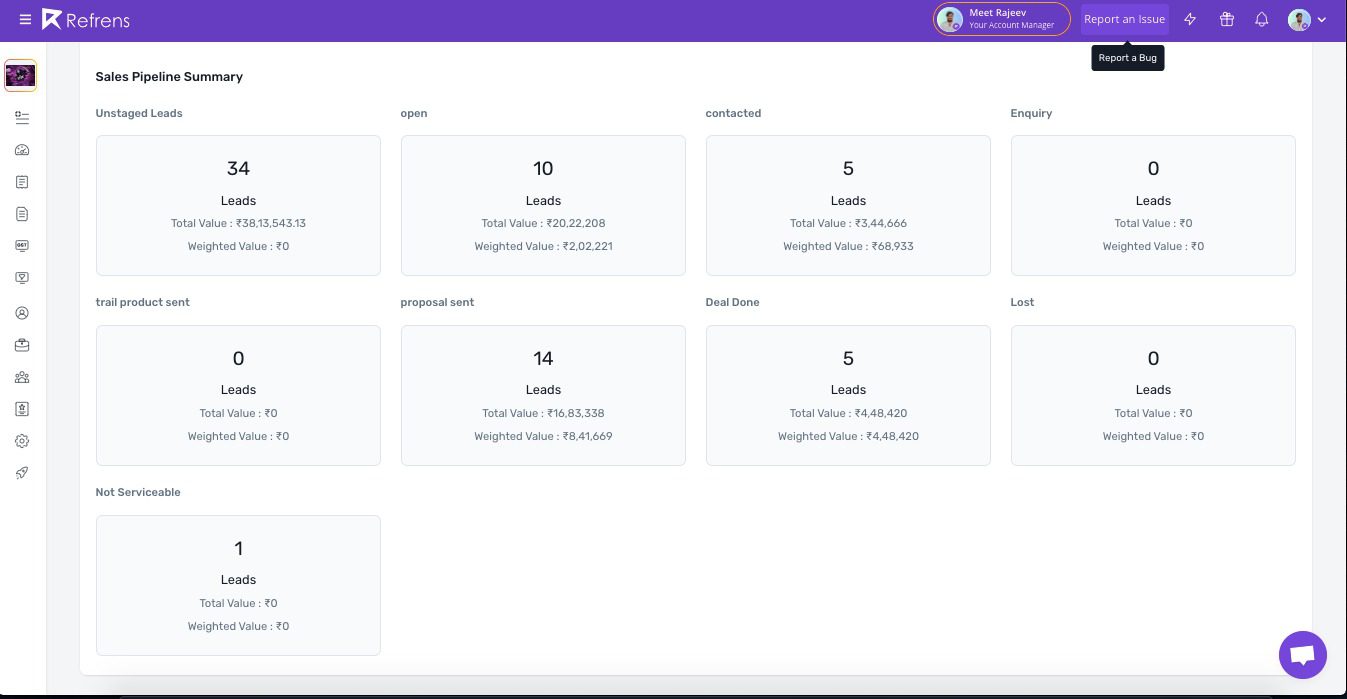The width and height of the screenshot is (1347, 699).
Task: Click Weighted Value ₹2,02,221
Action: point(543,246)
